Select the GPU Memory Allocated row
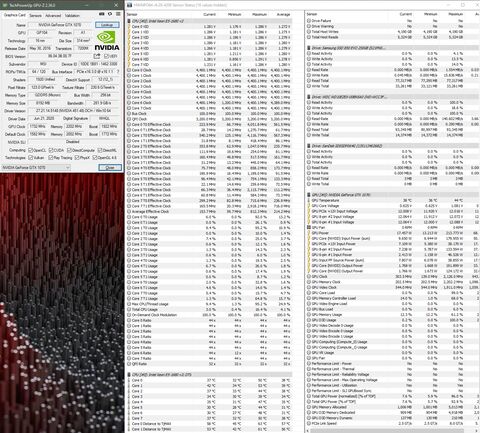The width and height of the screenshot is (480, 433). click(393, 407)
